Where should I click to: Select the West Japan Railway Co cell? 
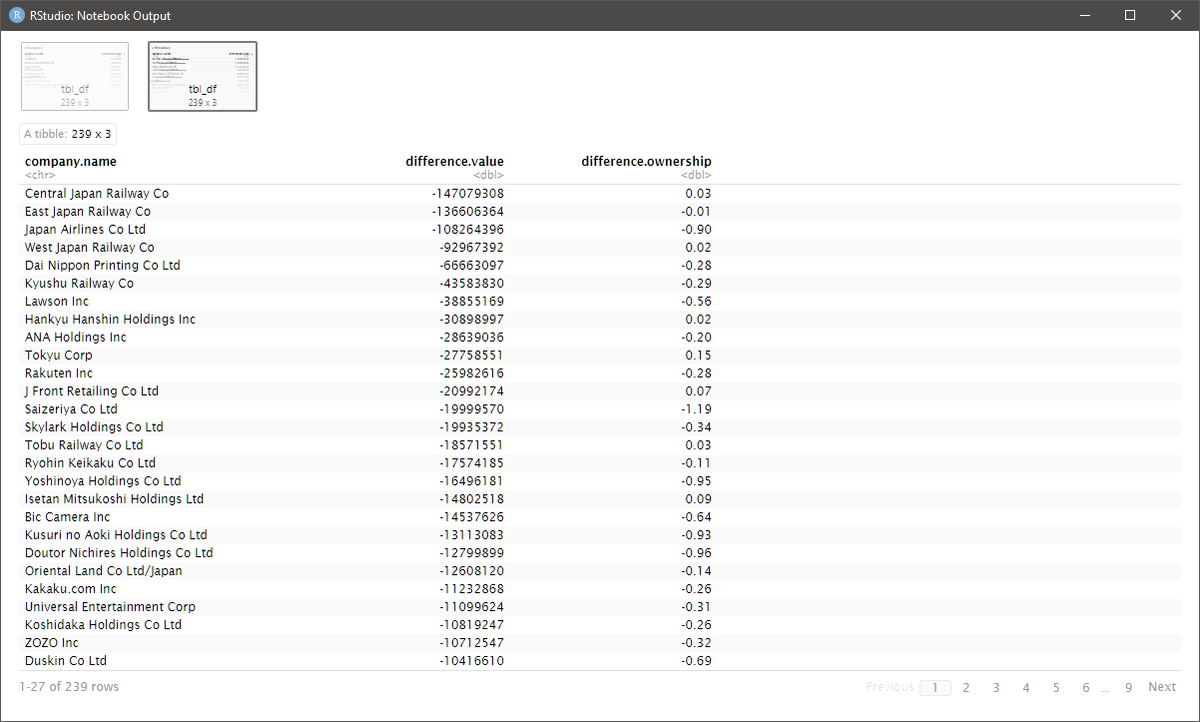pos(90,247)
